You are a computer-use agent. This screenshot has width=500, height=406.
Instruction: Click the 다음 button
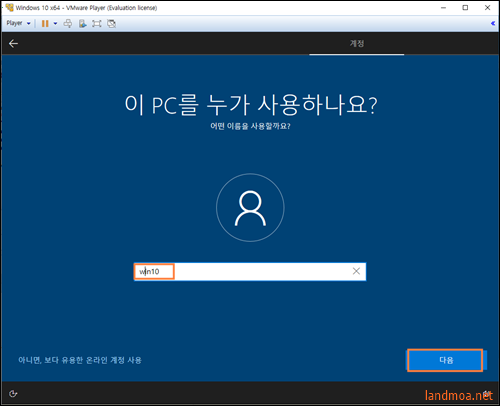click(x=446, y=360)
